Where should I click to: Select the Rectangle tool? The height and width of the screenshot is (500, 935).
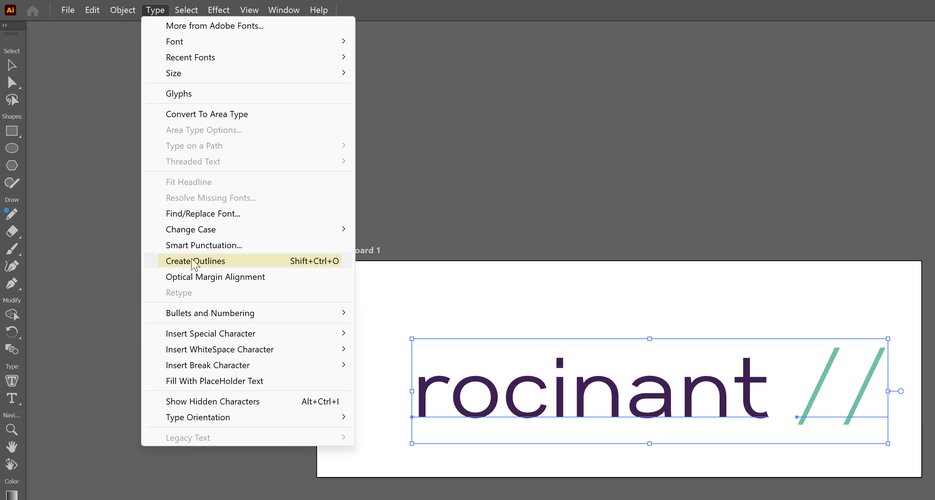pyautogui.click(x=11, y=131)
